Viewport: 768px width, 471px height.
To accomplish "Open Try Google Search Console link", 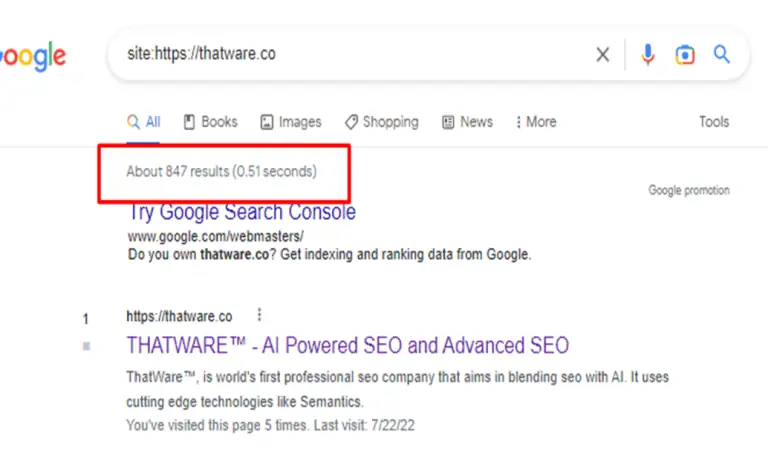I will coord(241,212).
